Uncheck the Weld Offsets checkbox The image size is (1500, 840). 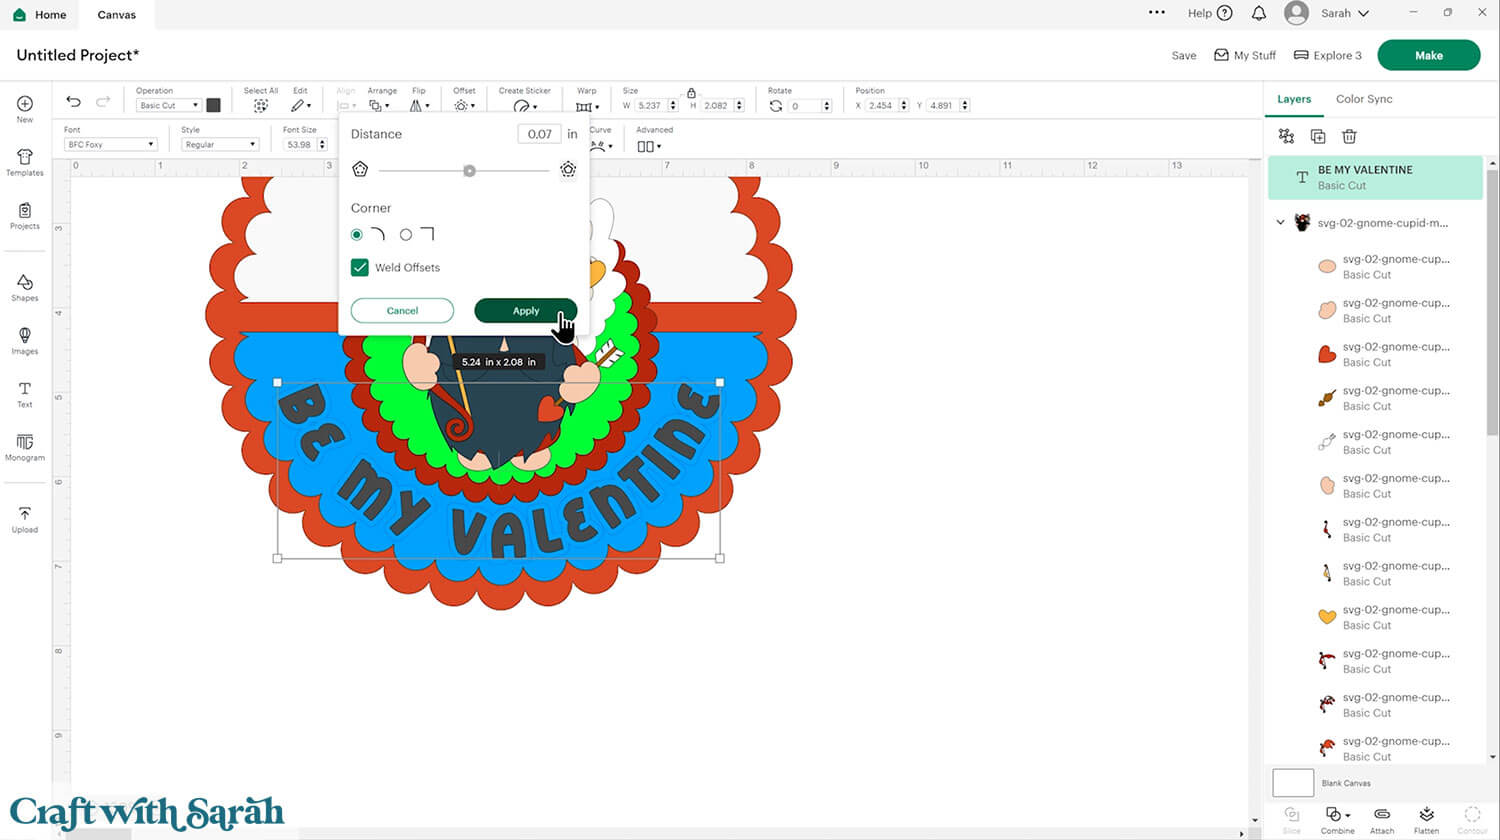(360, 268)
